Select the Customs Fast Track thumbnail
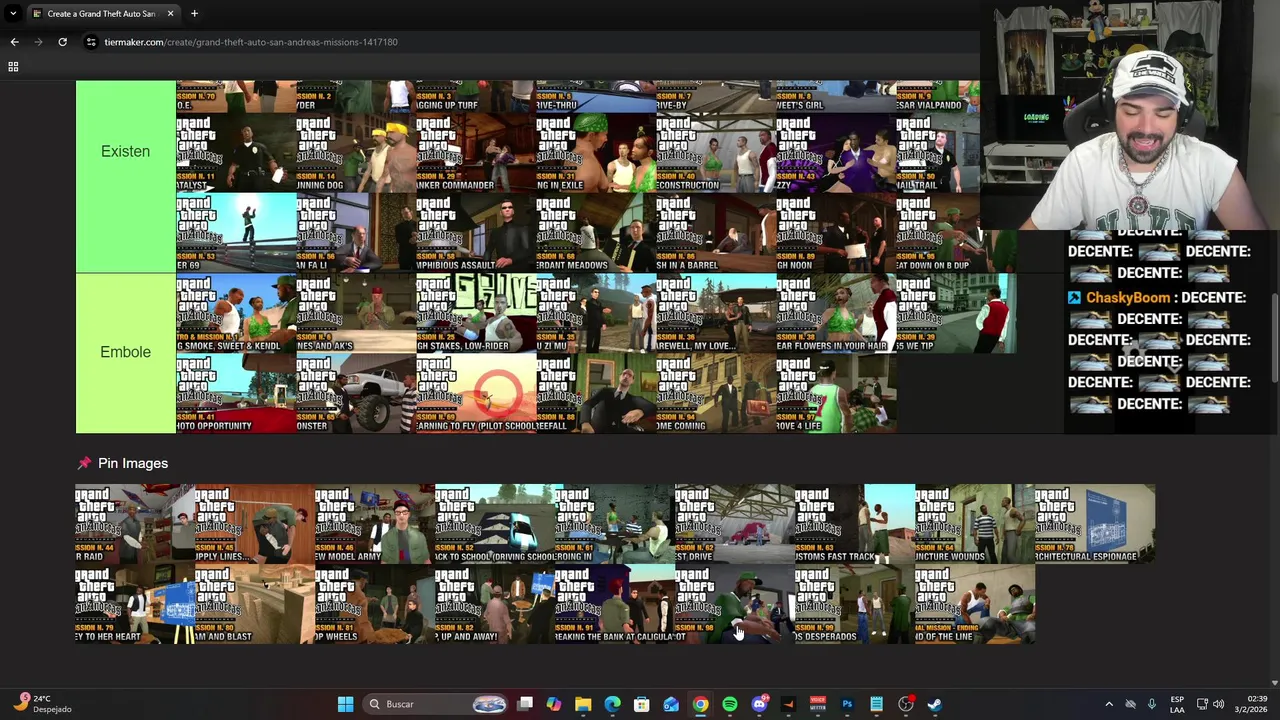 [855, 524]
